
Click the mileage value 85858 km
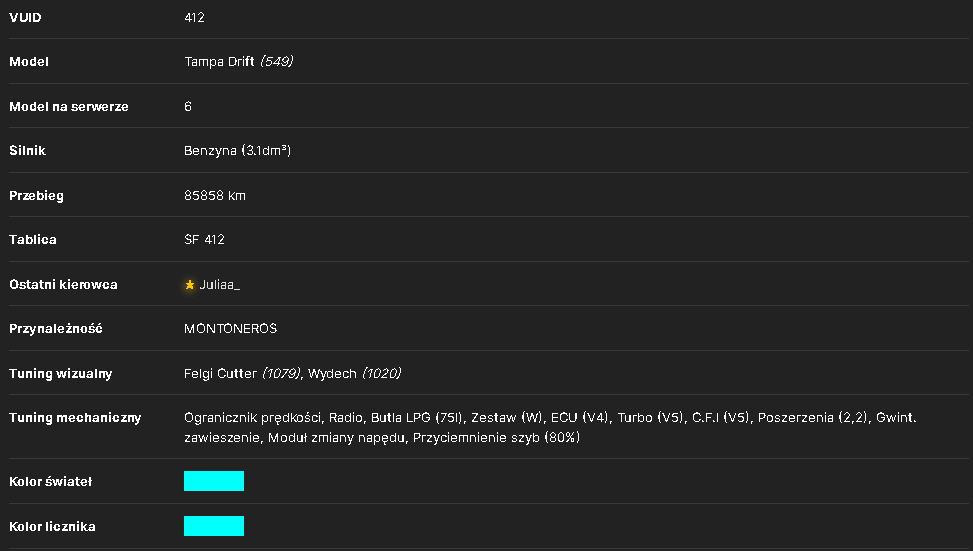click(215, 195)
